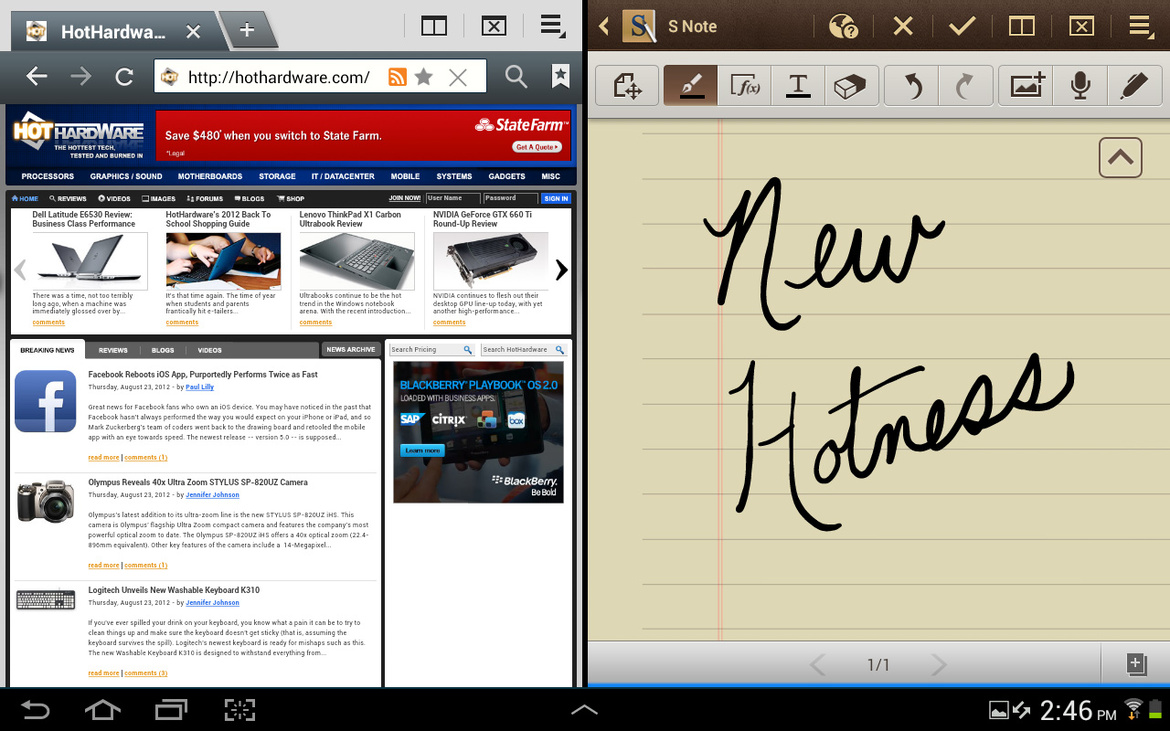The height and width of the screenshot is (731, 1170).
Task: Reload the HotHardware page
Action: 125,76
